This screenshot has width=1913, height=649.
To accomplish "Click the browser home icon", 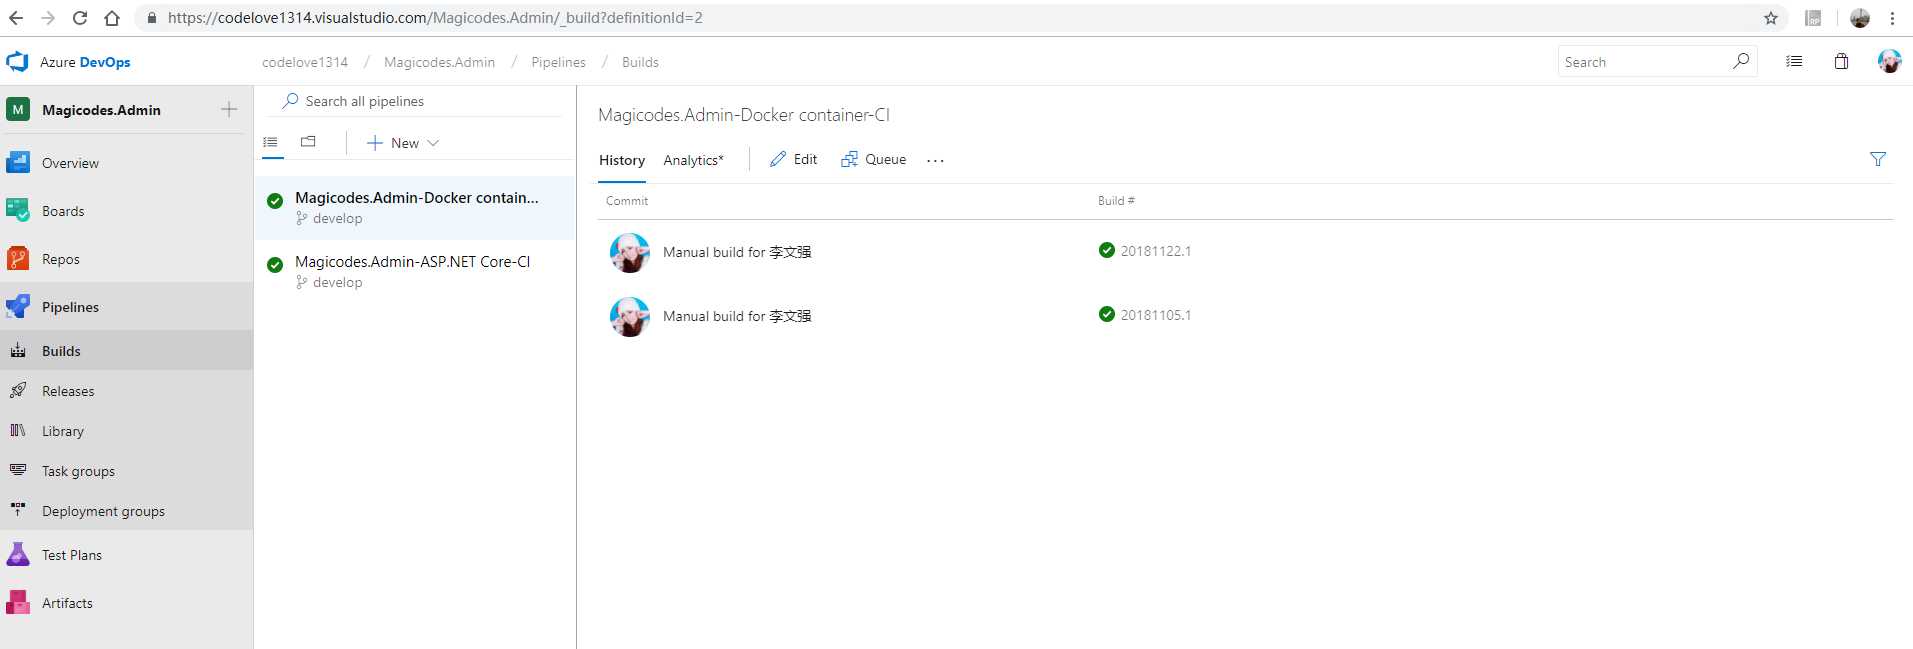I will click(112, 18).
